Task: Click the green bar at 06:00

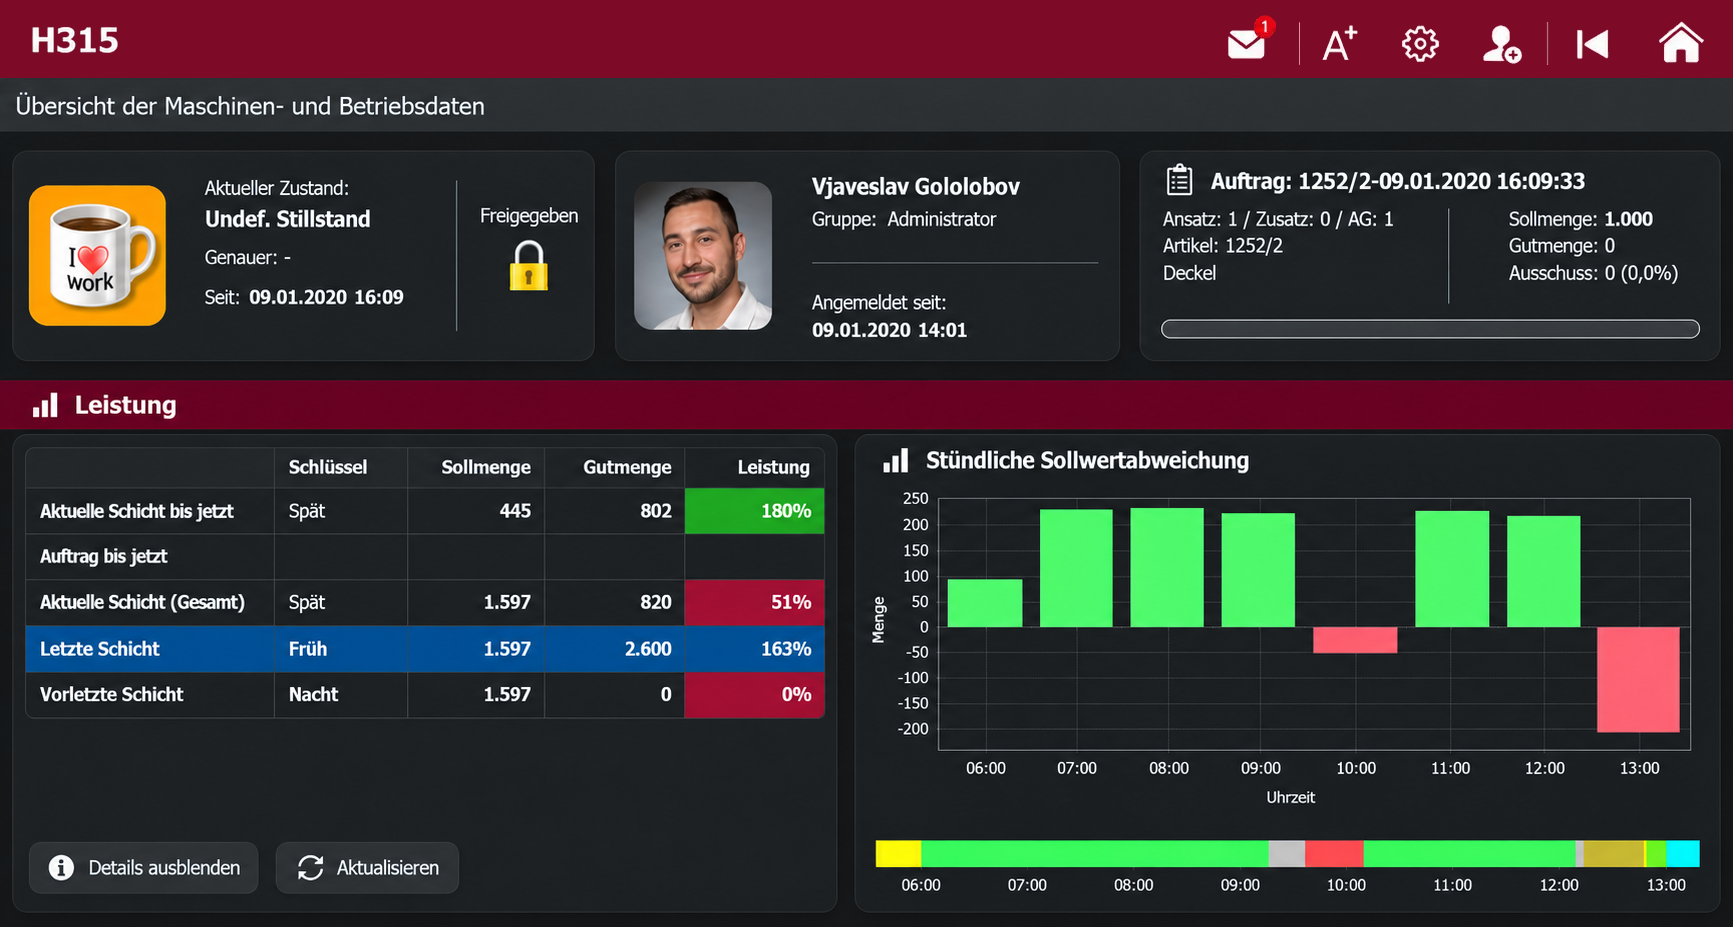Action: tap(985, 603)
